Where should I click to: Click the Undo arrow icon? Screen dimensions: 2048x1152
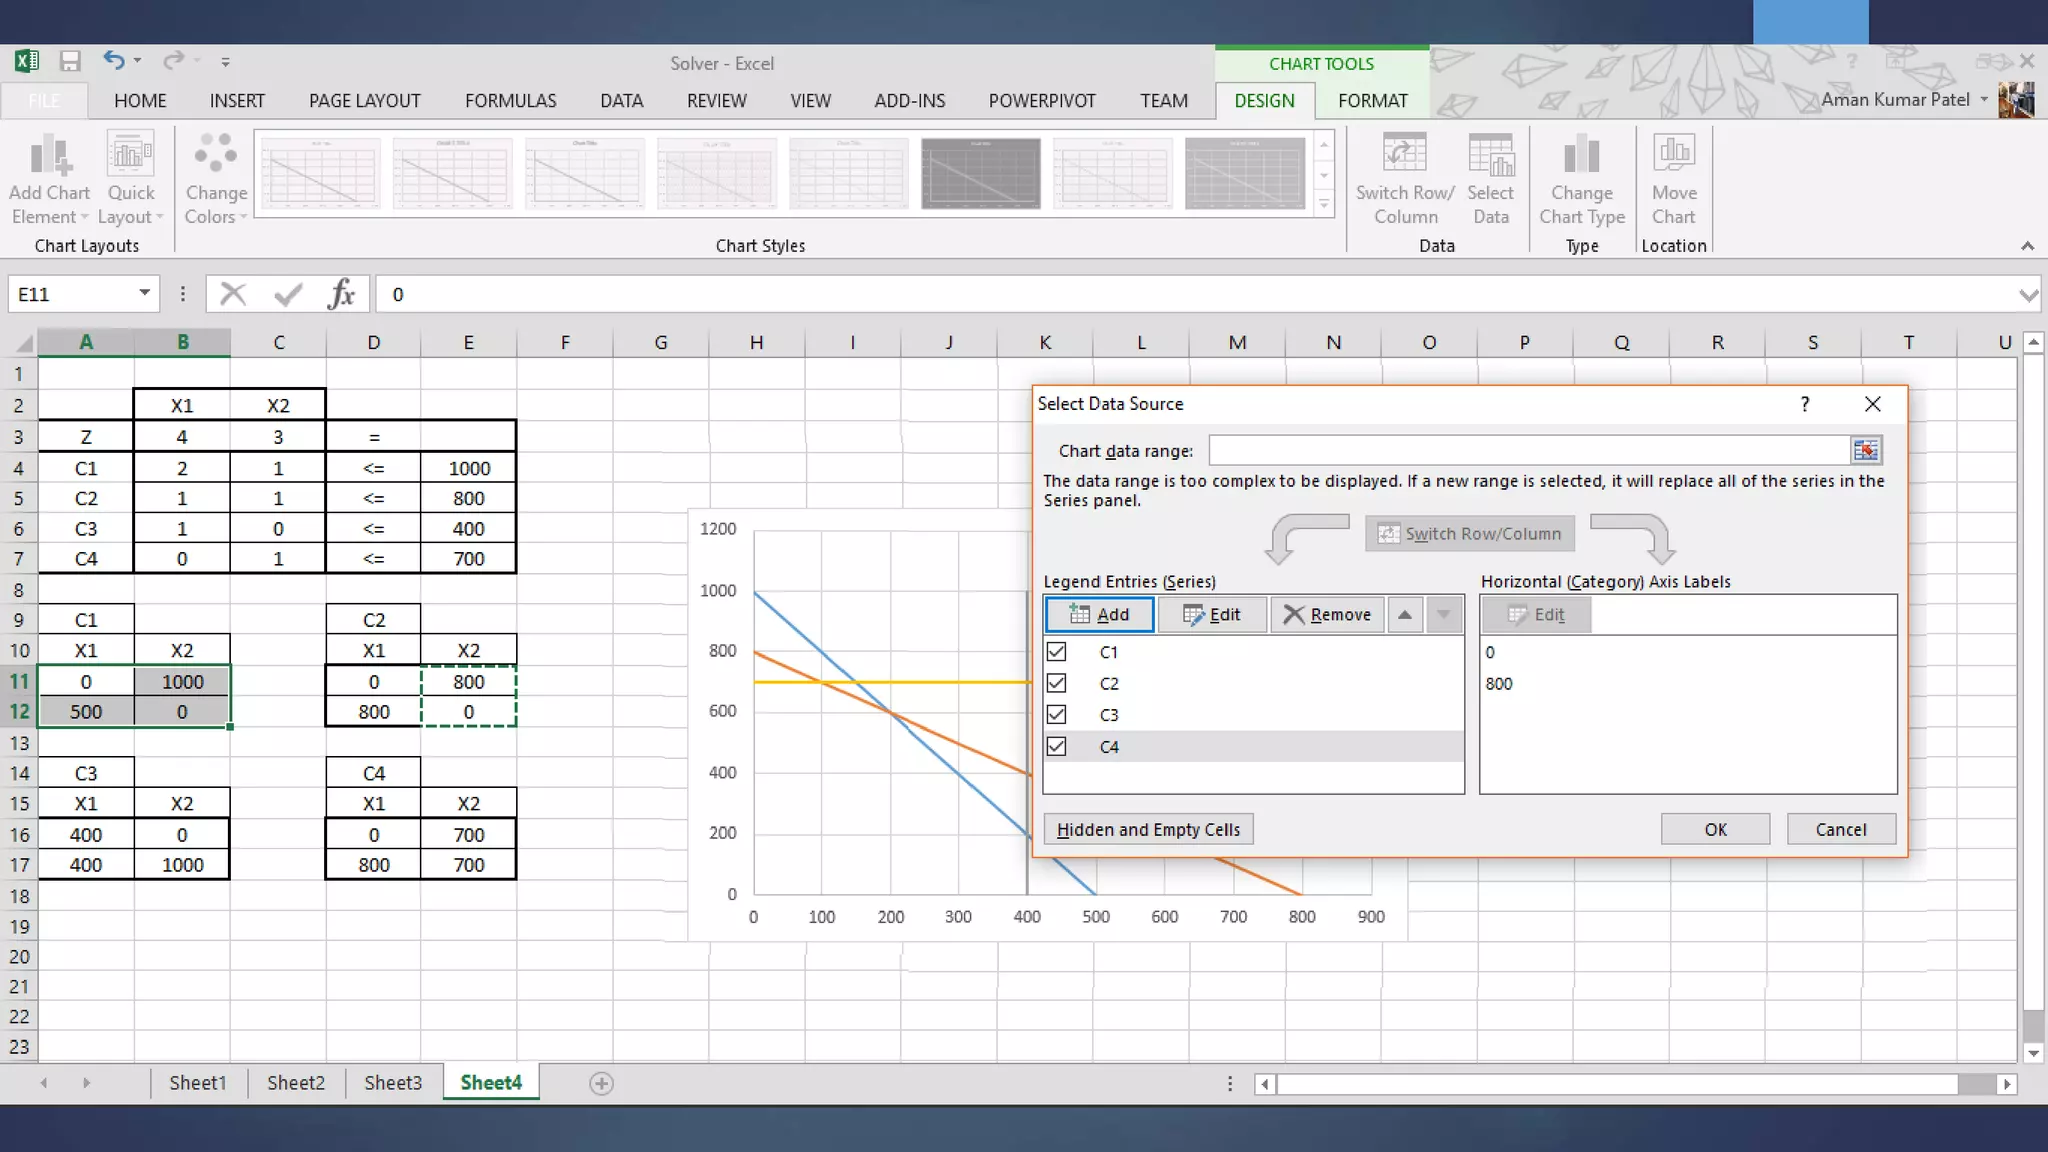(113, 61)
